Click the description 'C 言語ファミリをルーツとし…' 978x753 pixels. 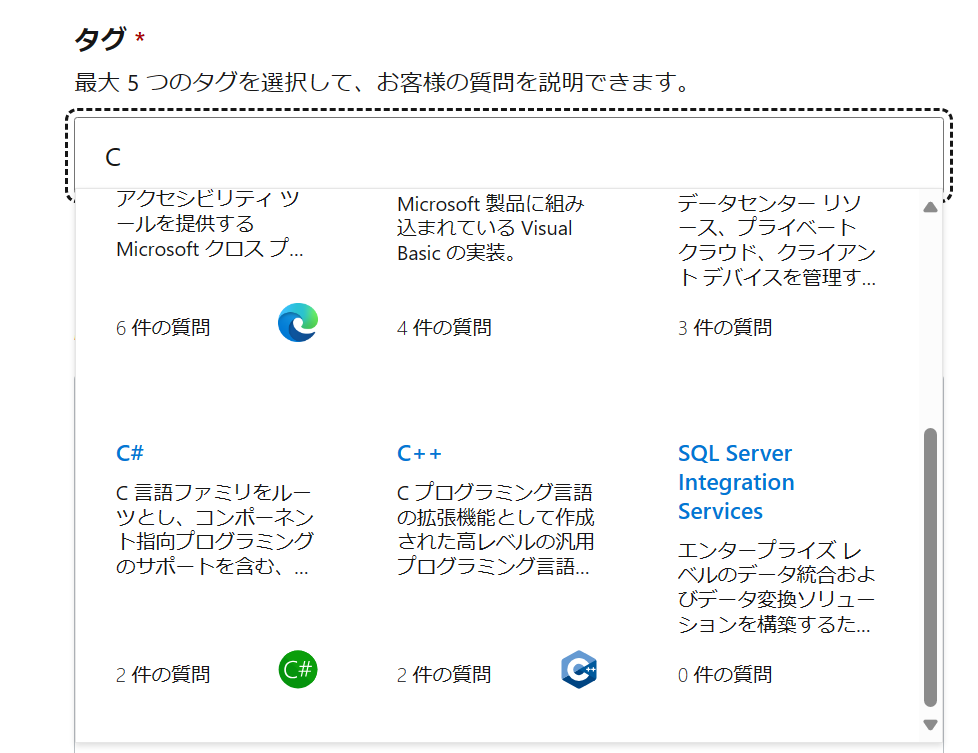click(x=215, y=529)
